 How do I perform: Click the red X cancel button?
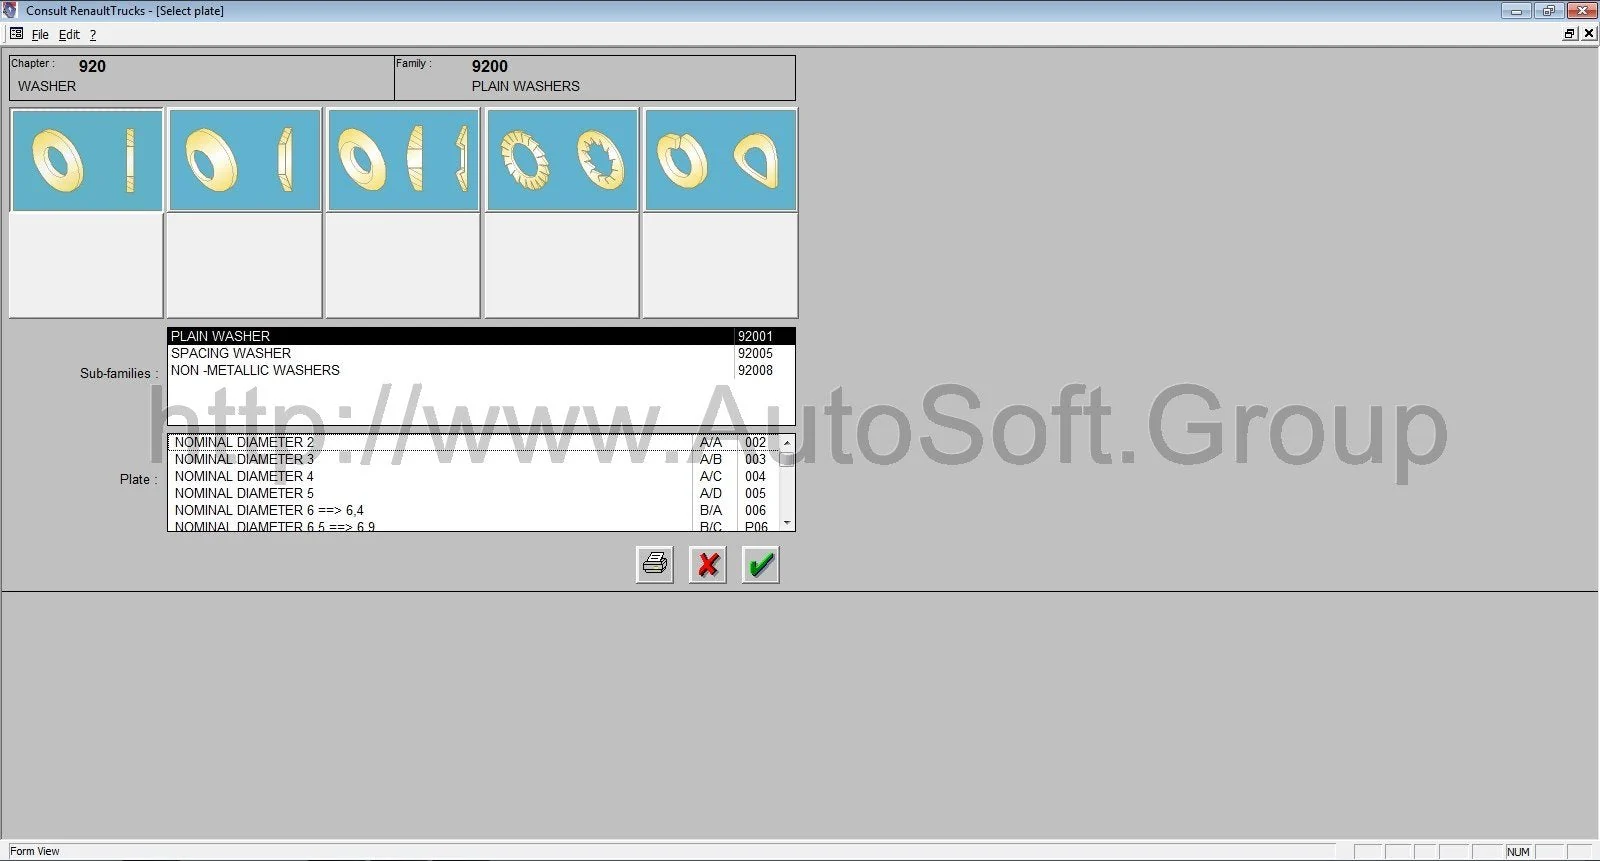point(708,565)
